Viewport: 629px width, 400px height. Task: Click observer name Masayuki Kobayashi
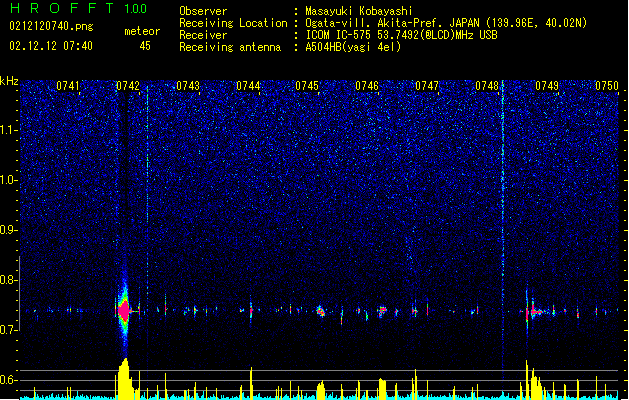click(x=359, y=11)
